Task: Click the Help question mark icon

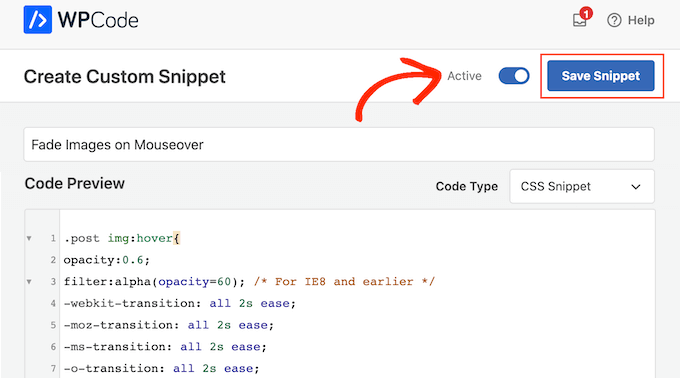Action: pos(614,20)
